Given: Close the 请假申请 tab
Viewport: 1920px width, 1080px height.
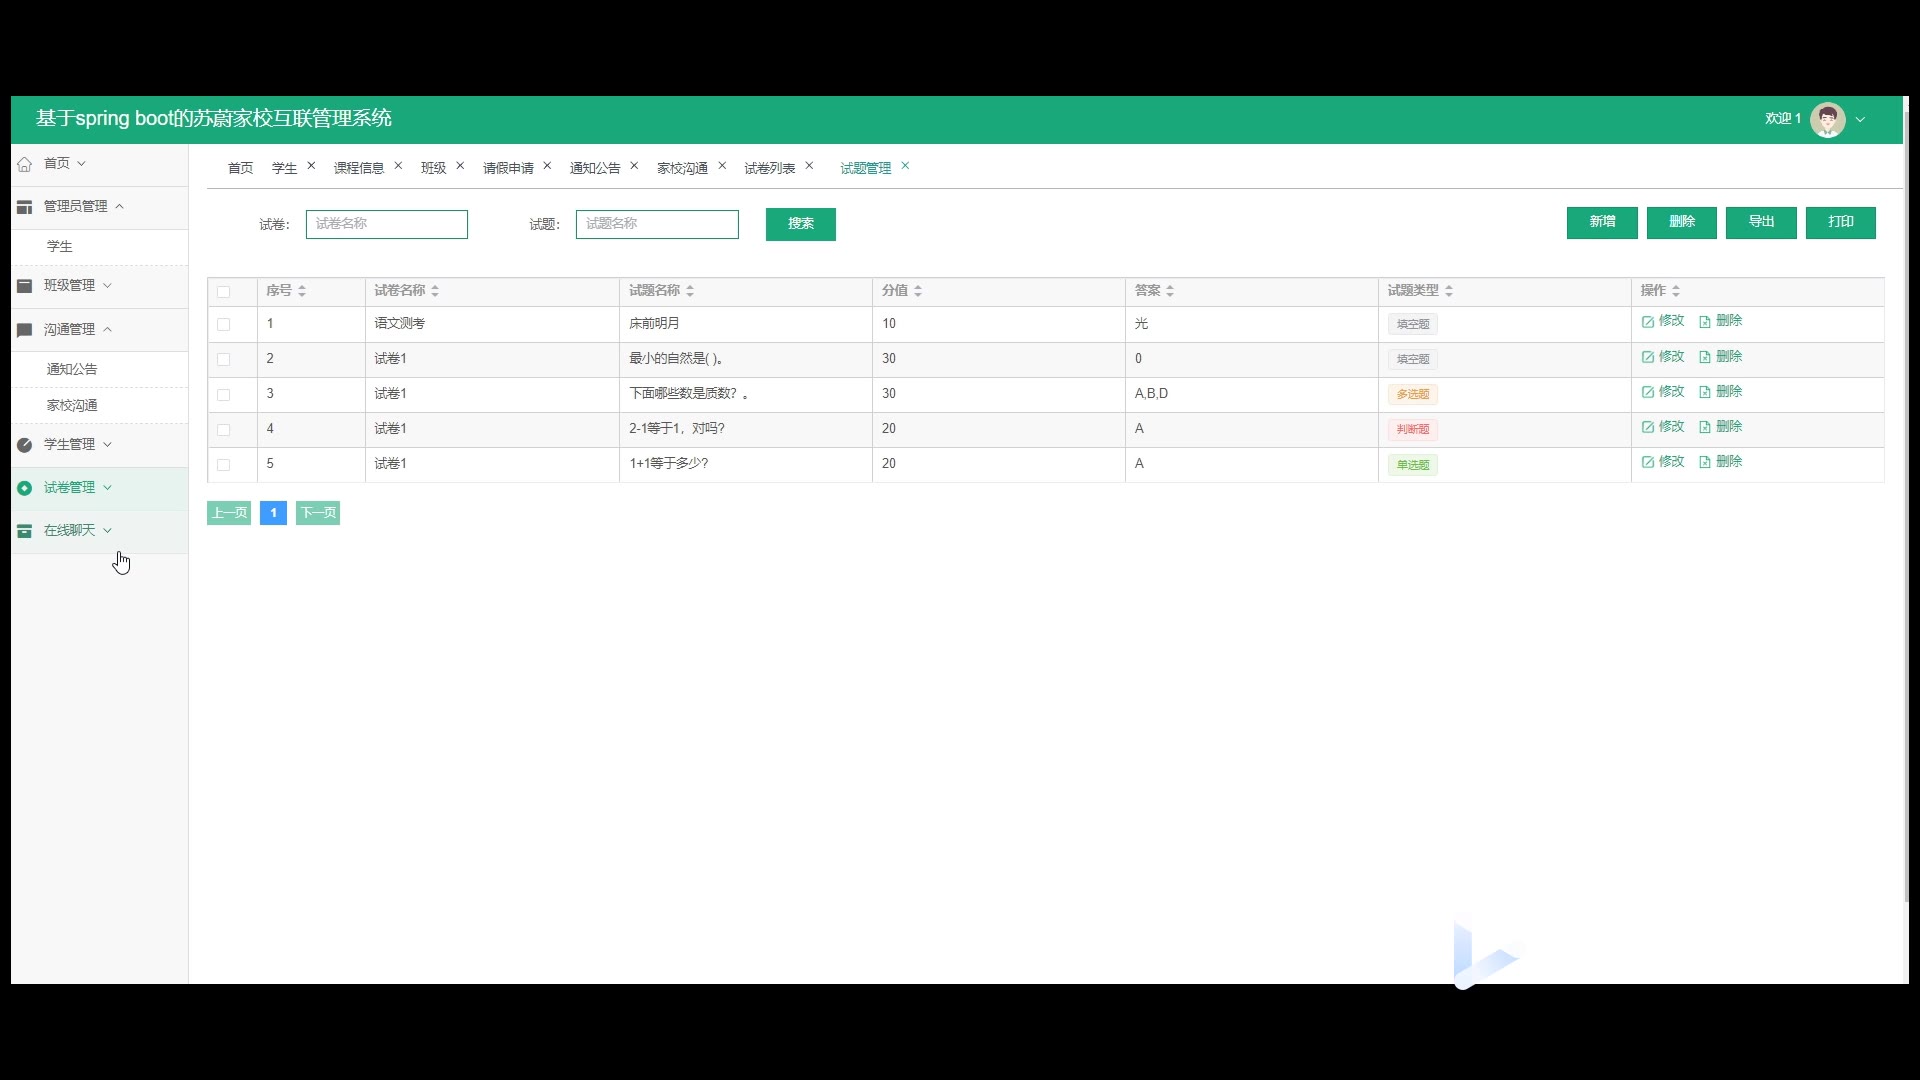Looking at the screenshot, I should [547, 166].
